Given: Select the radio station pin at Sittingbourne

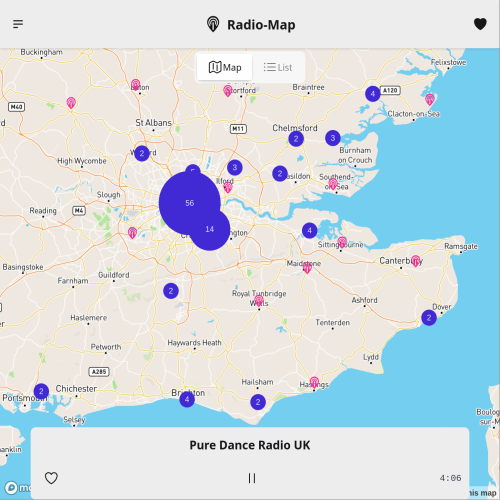Looking at the screenshot, I should point(342,242).
